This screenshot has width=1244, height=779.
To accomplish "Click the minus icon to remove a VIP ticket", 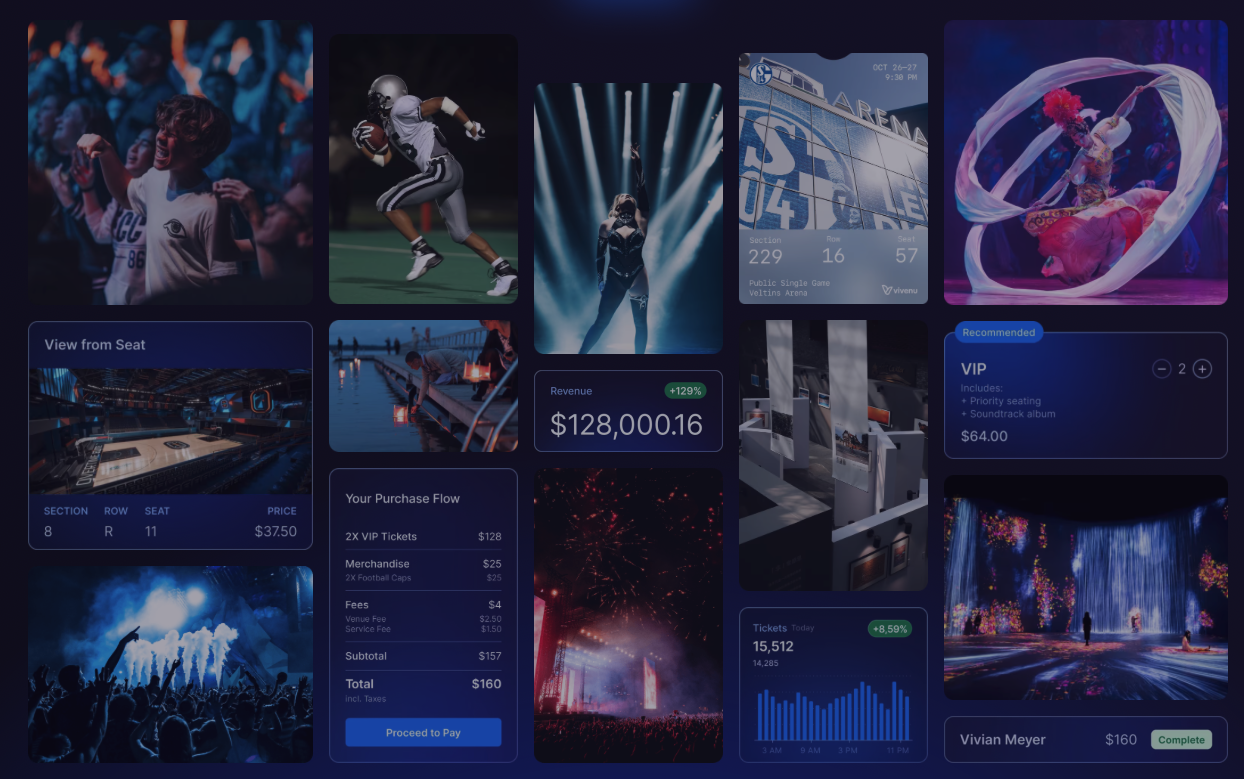I will (x=1162, y=368).
